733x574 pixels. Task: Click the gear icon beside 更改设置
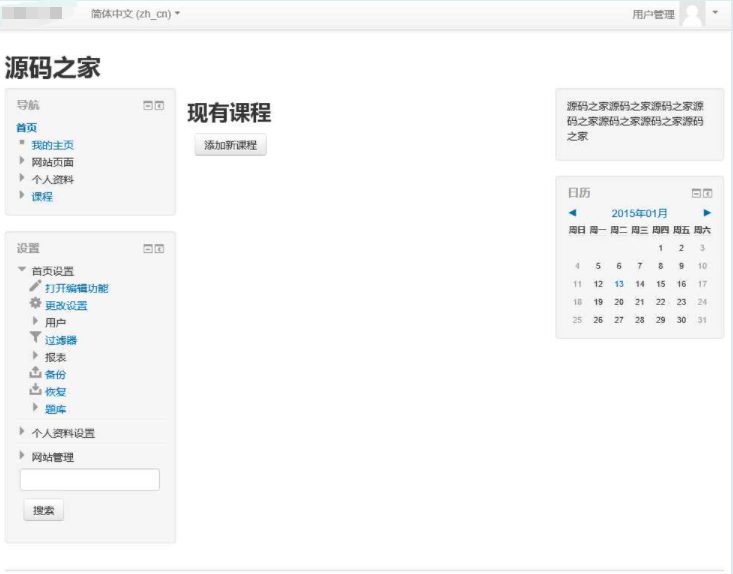[35, 303]
